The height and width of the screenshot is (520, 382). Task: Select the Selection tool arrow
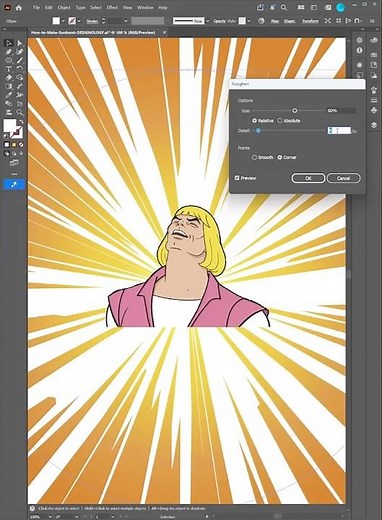tap(9, 43)
